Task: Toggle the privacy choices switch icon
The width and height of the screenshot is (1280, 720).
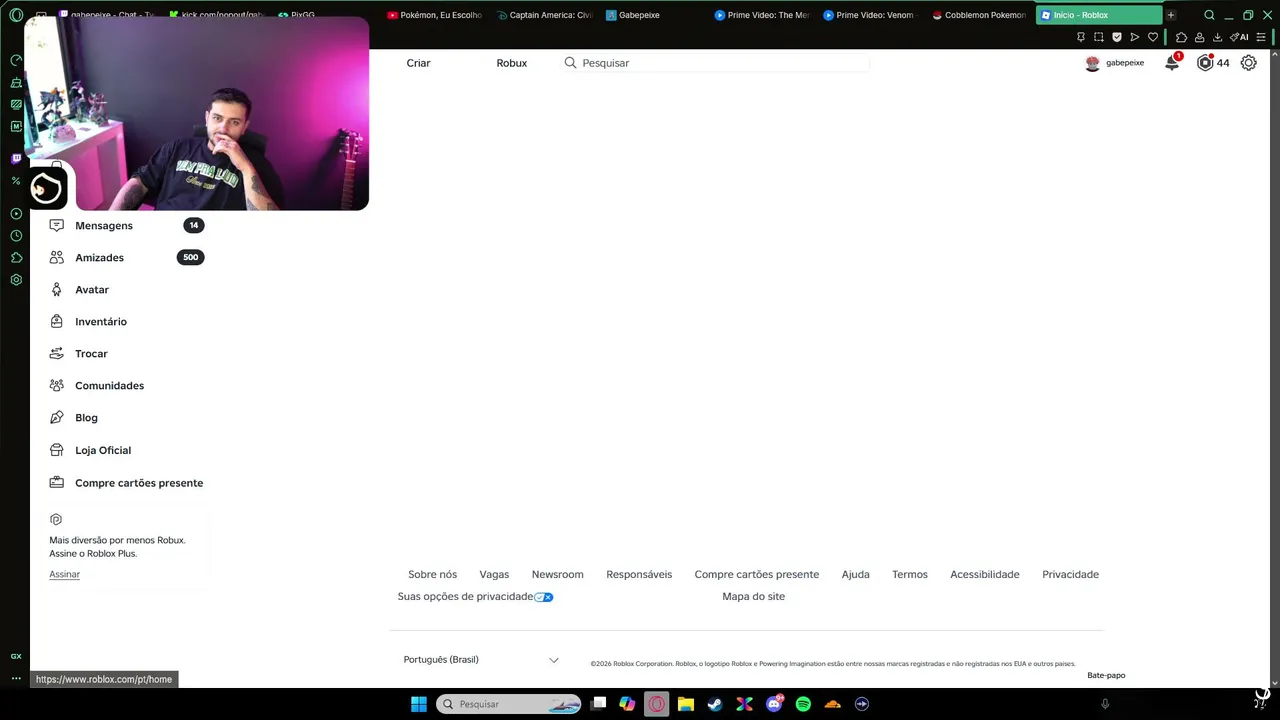Action: [544, 597]
